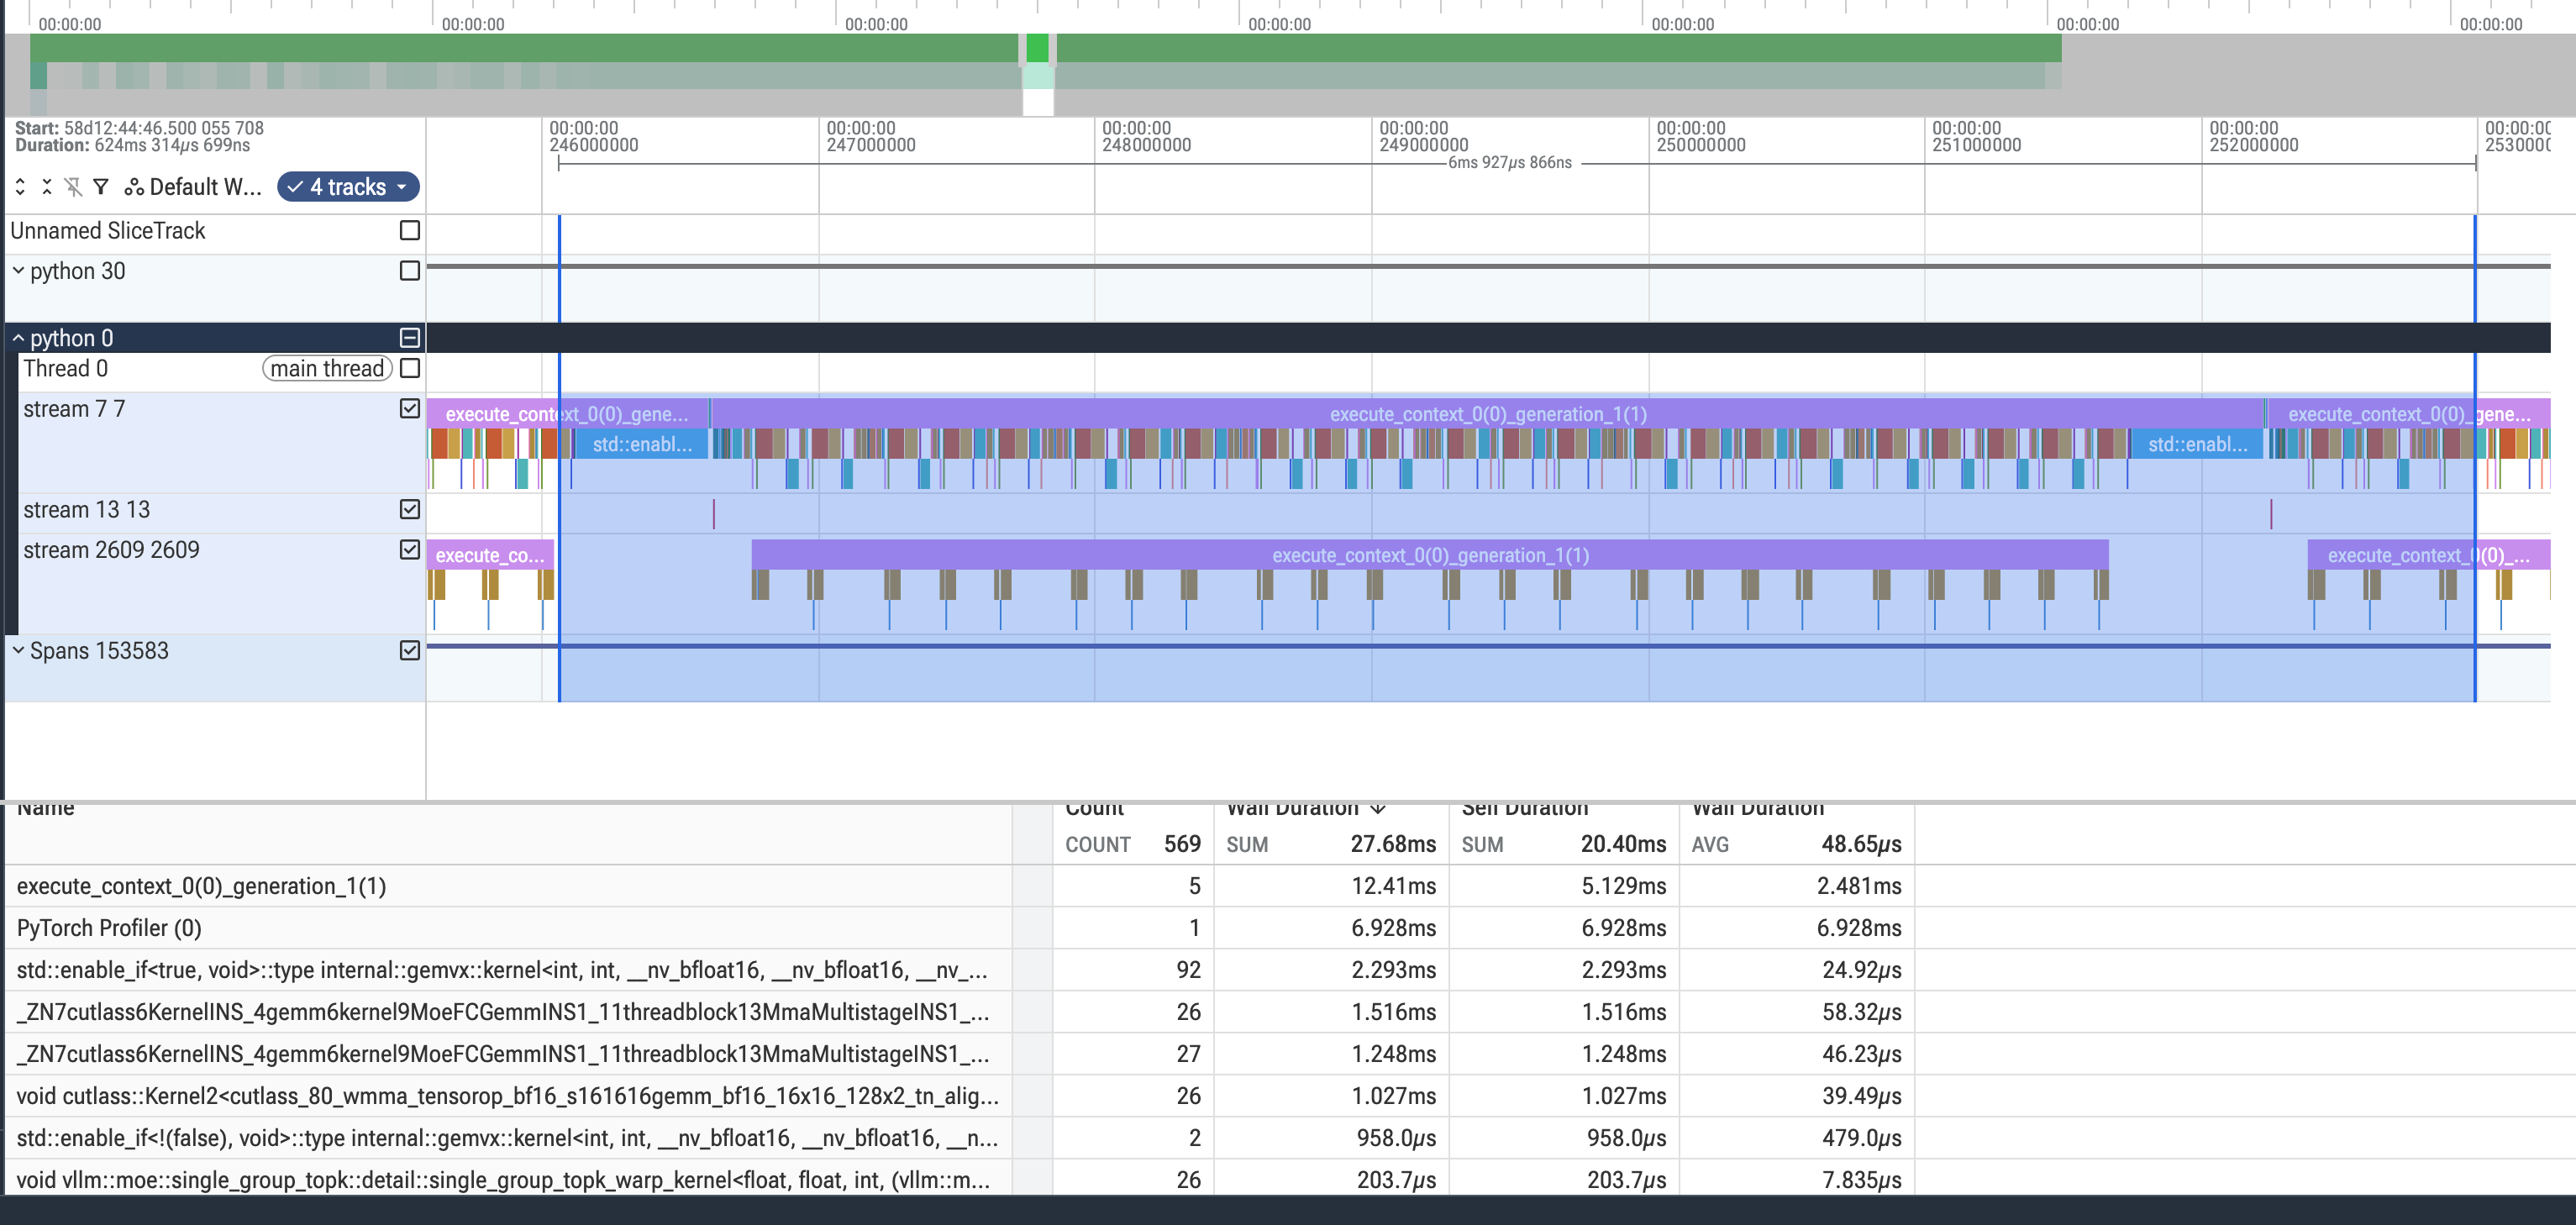This screenshot has width=2576, height=1225.
Task: Select the Unnamed SliceTrack row label
Action: click(108, 231)
